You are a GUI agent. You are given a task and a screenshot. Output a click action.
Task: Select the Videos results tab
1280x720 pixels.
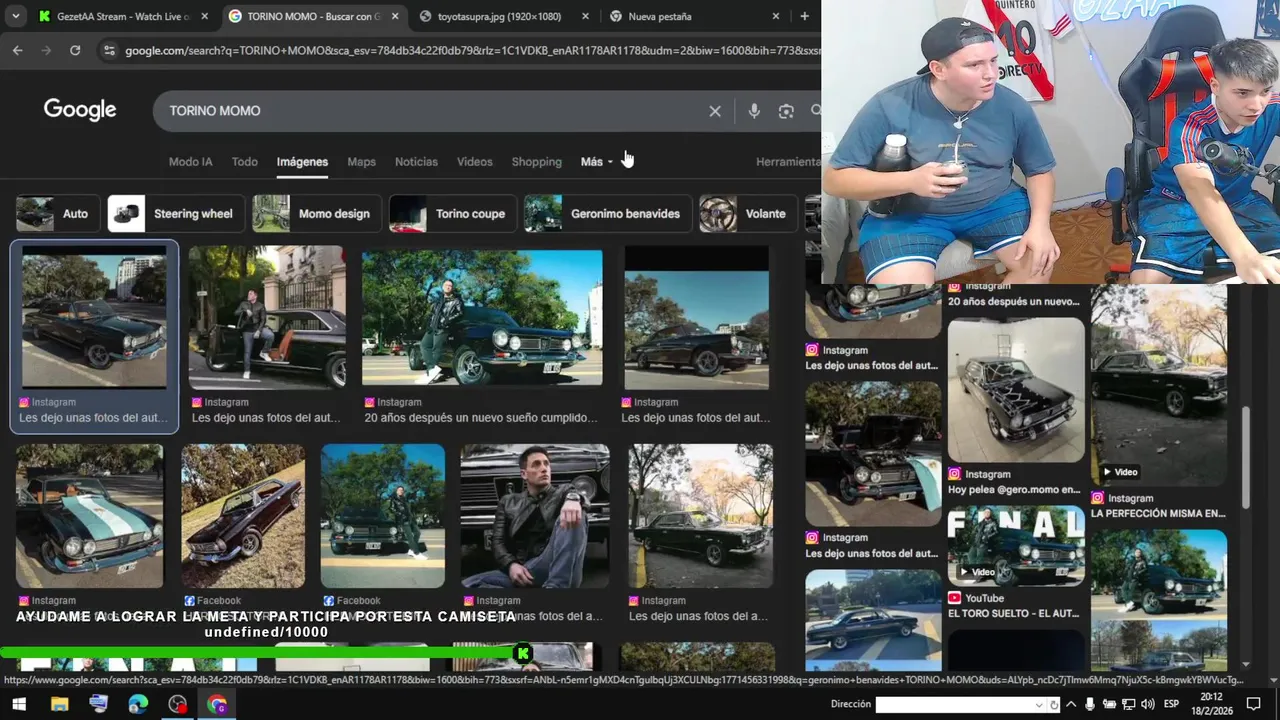click(x=475, y=162)
